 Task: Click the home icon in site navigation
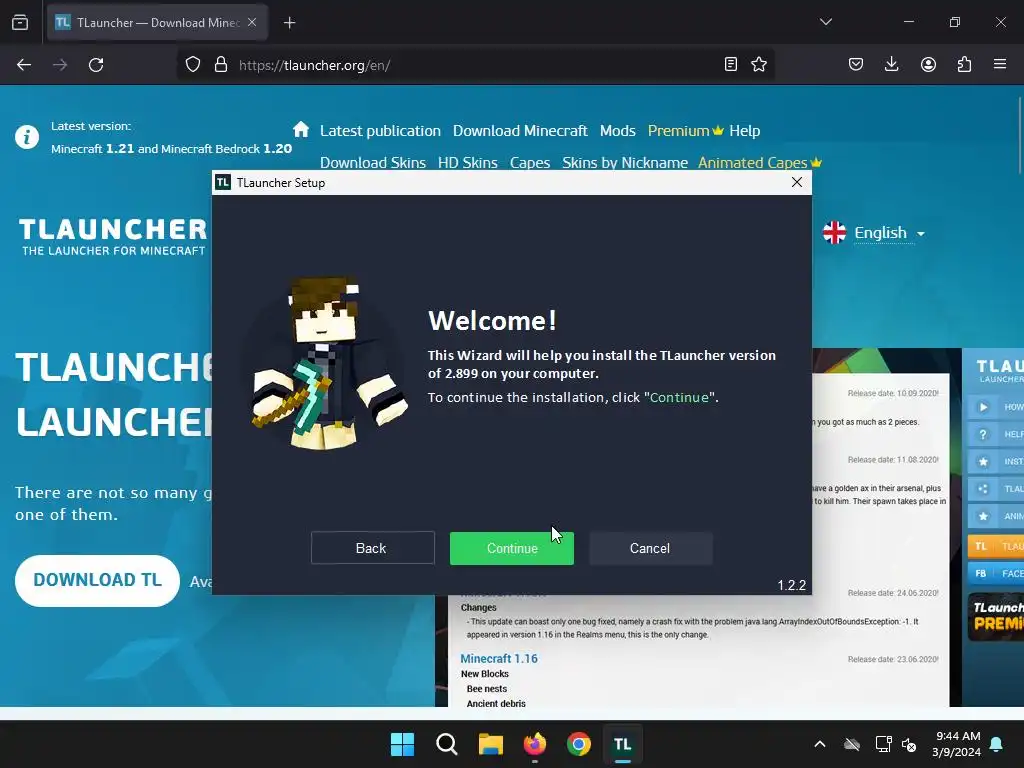(301, 129)
